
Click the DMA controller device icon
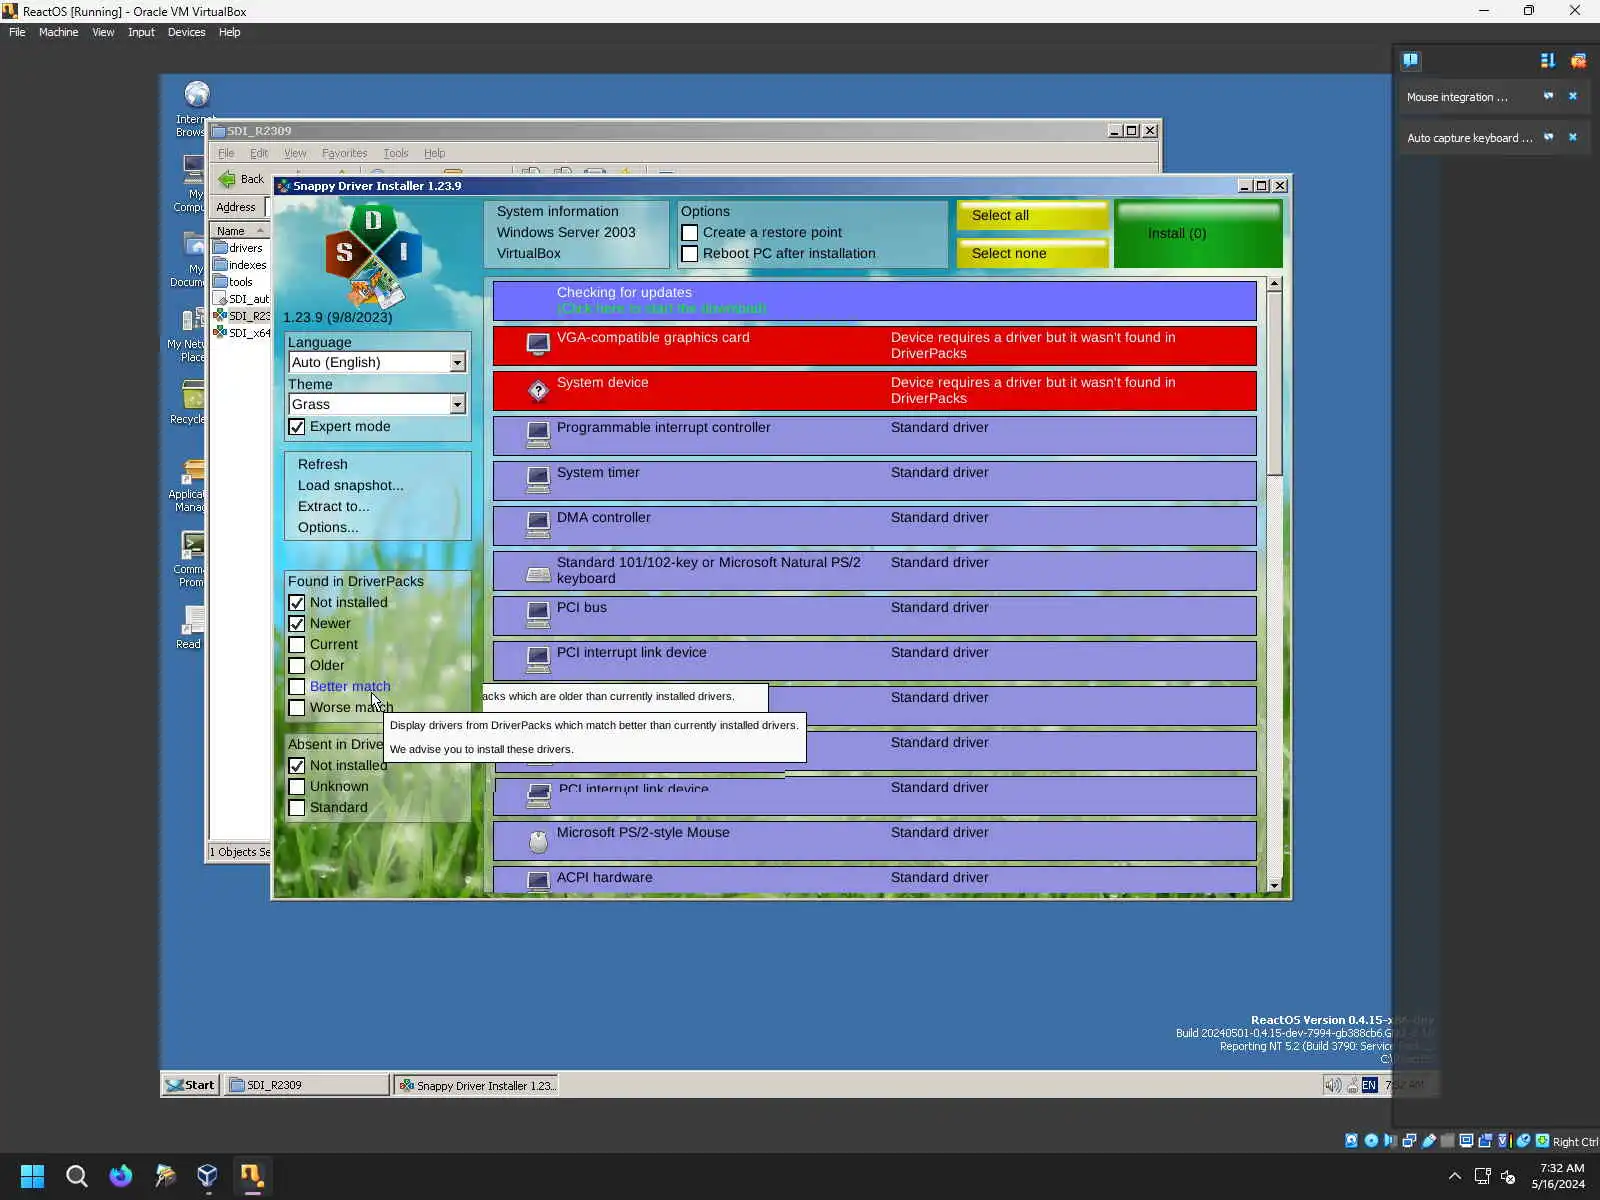coord(538,525)
